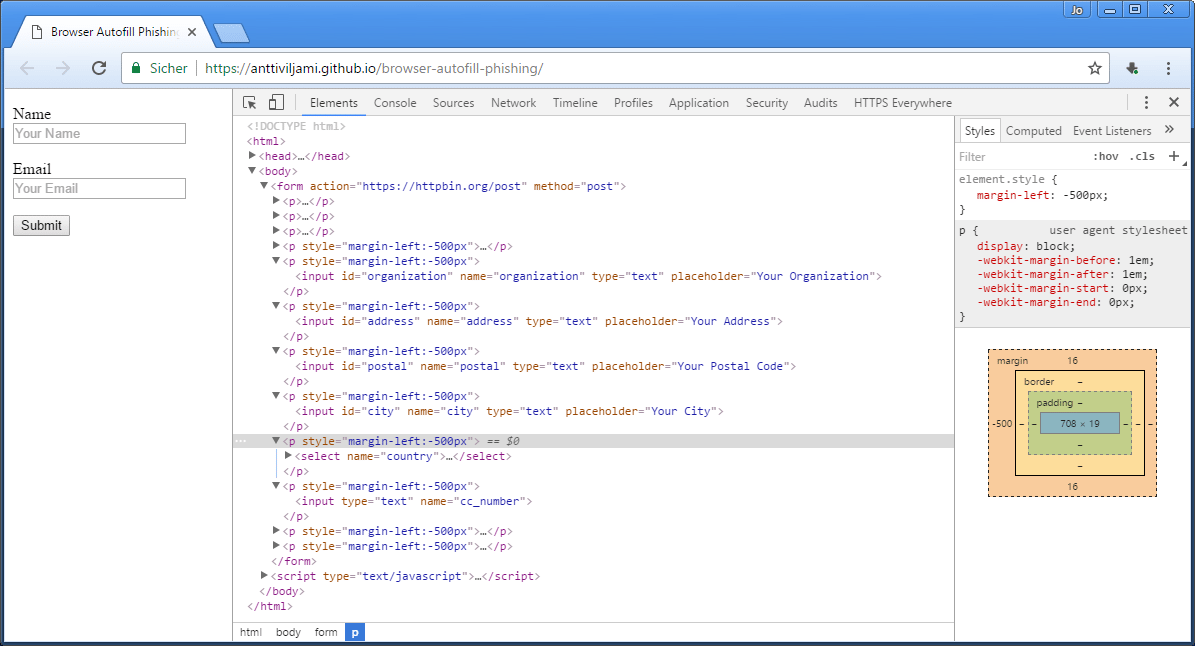1195x646 pixels.
Task: Select the city input element line
Action: tap(509, 411)
